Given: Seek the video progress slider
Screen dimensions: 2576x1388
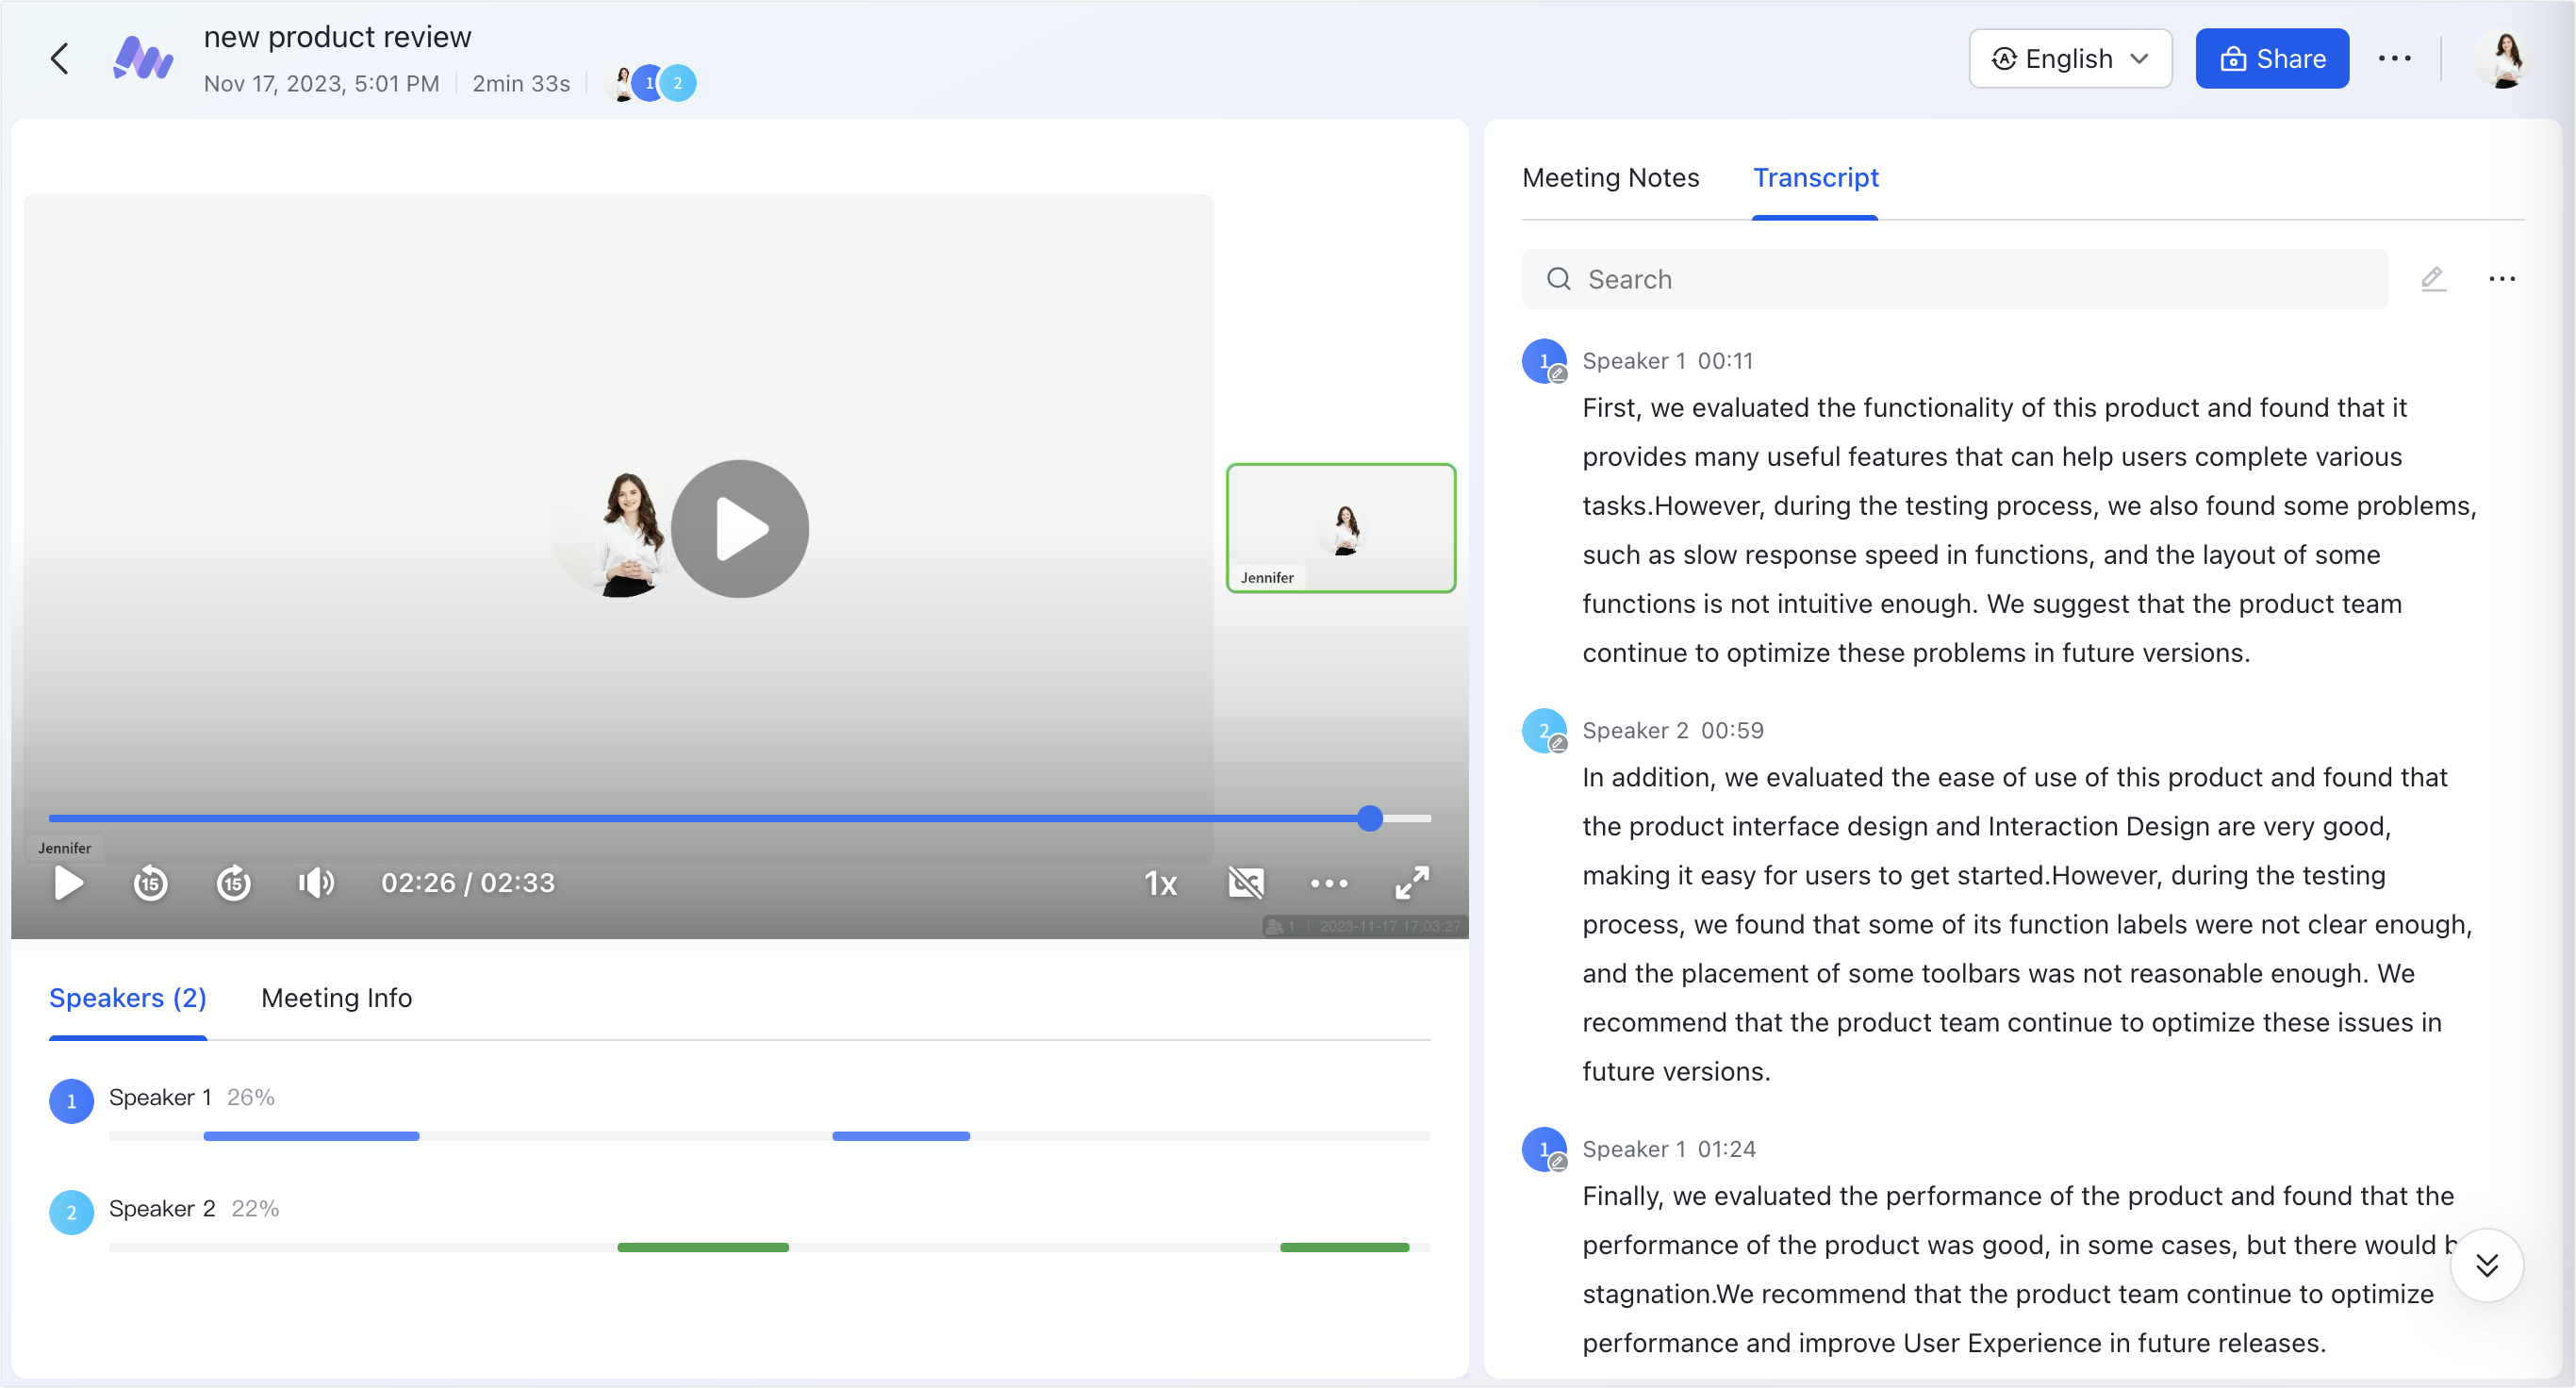Looking at the screenshot, I should click(x=1369, y=818).
